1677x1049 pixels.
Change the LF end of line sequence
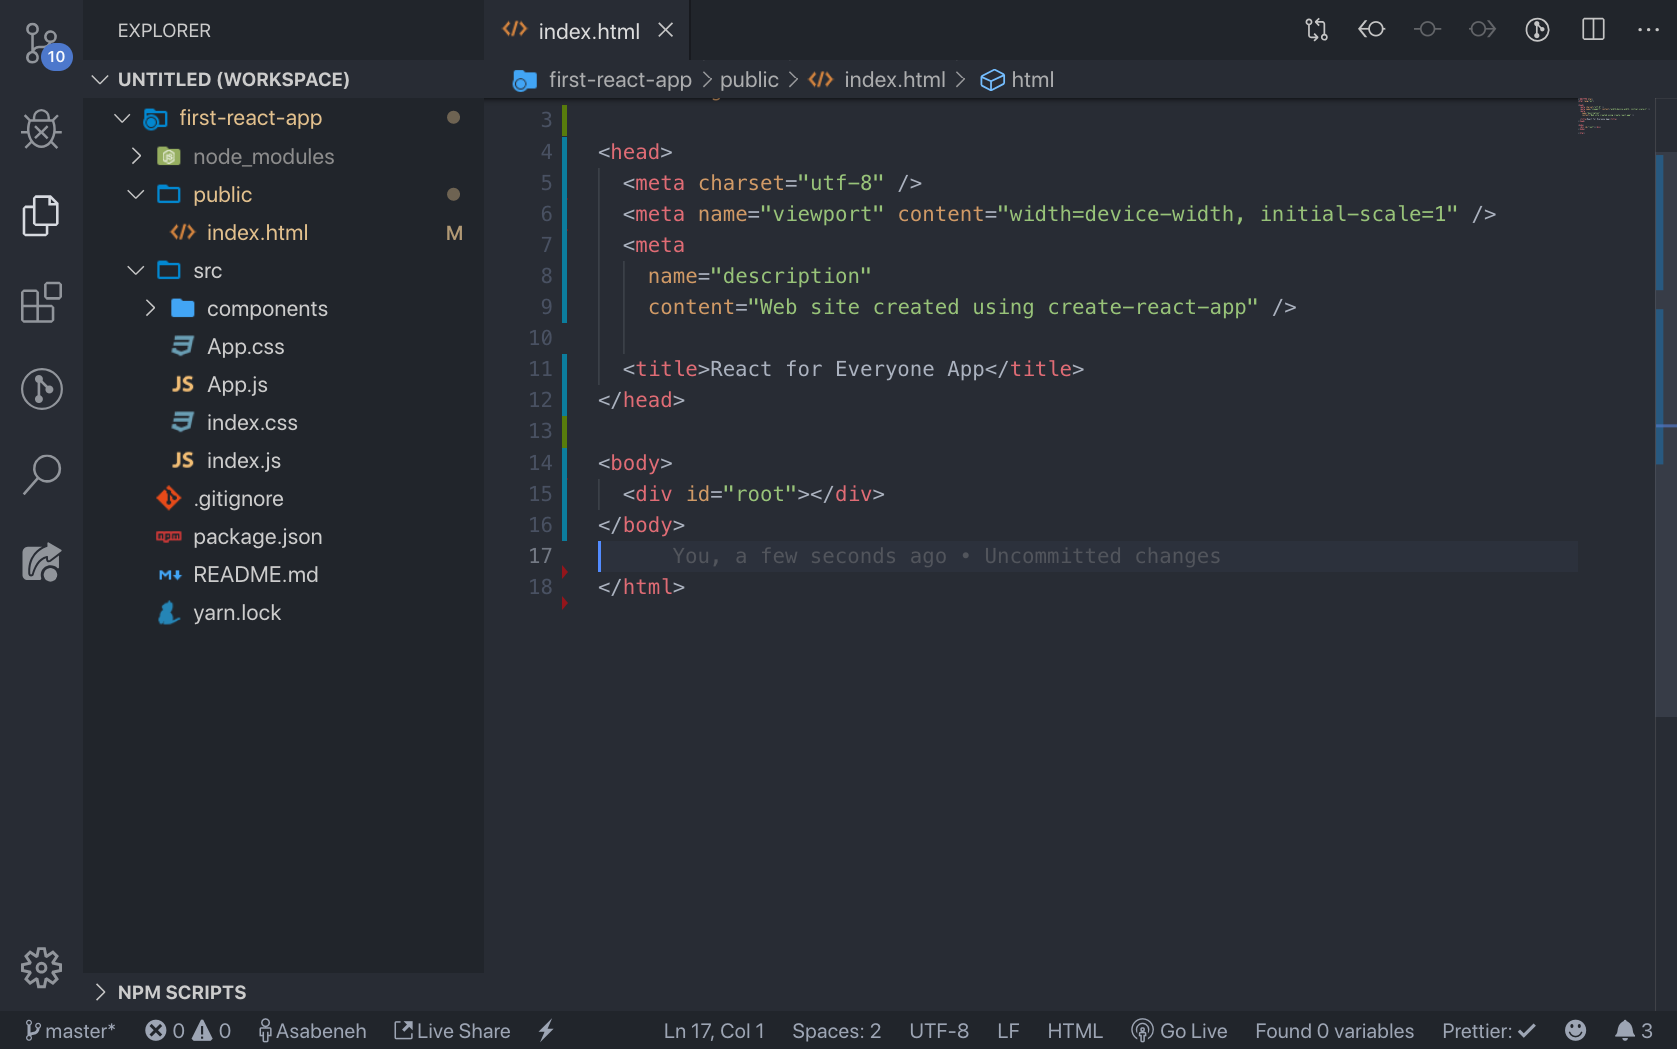coord(1008,1031)
